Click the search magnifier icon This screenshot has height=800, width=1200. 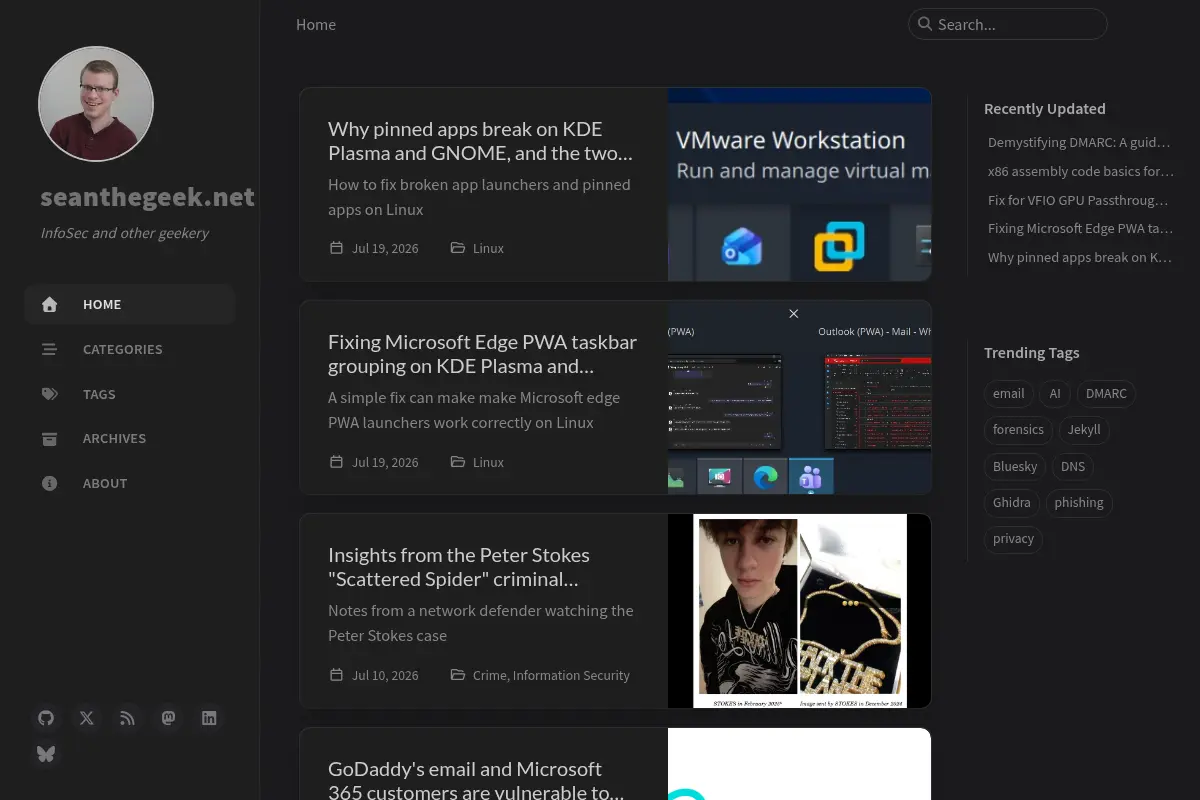pyautogui.click(x=925, y=24)
